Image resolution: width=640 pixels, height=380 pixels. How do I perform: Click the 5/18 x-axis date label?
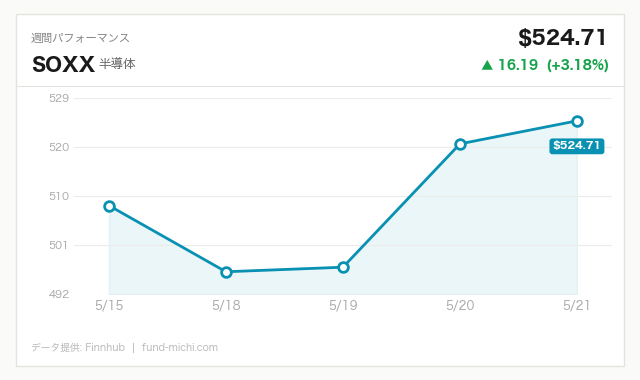pos(226,305)
